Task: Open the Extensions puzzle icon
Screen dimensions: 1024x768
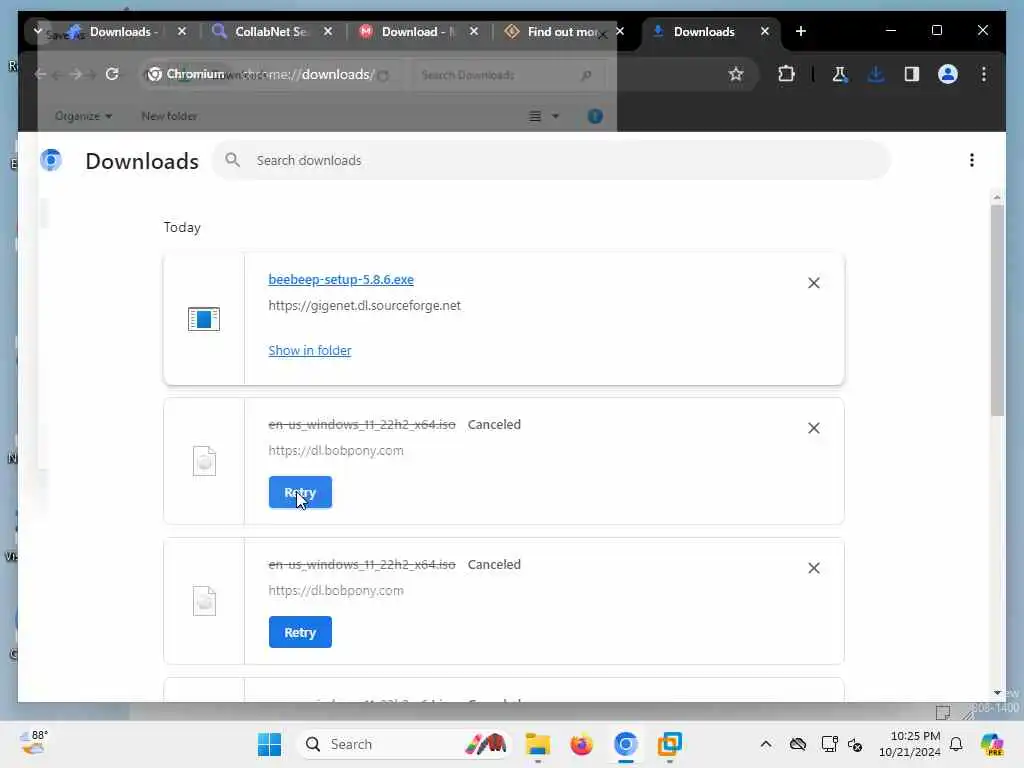Action: point(786,74)
